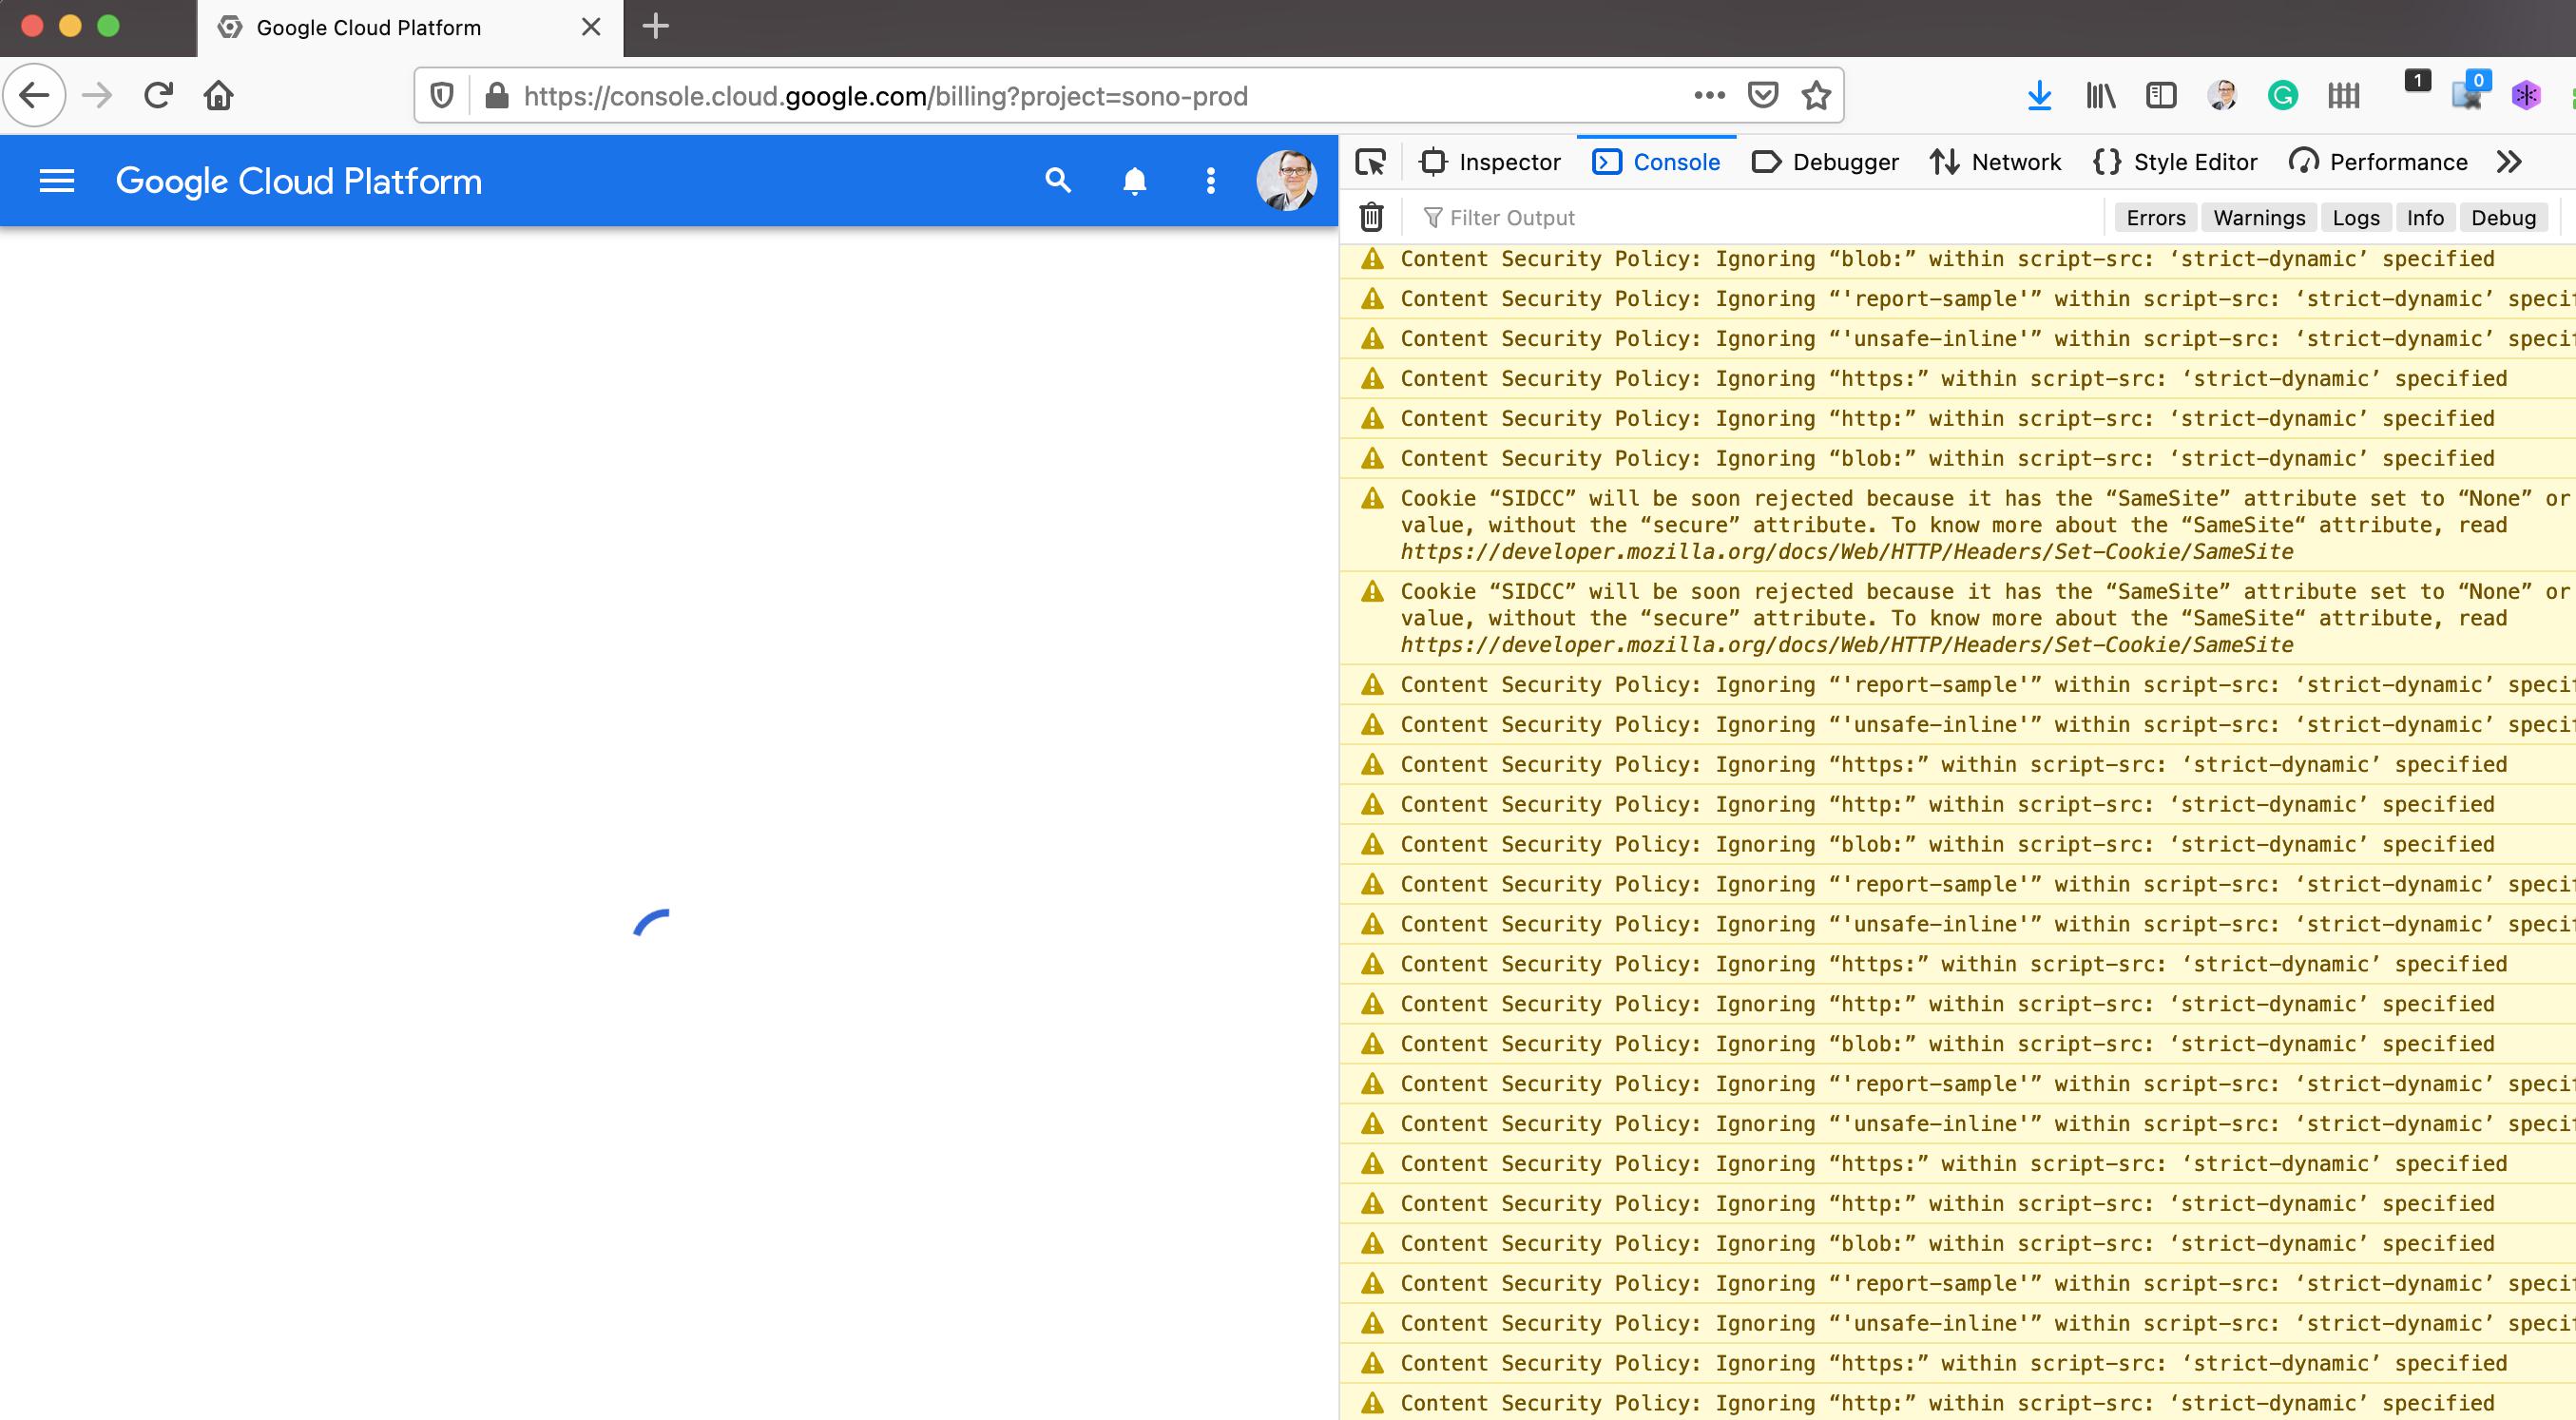
Task: Expand additional devtools panels with chevron
Action: click(2508, 161)
